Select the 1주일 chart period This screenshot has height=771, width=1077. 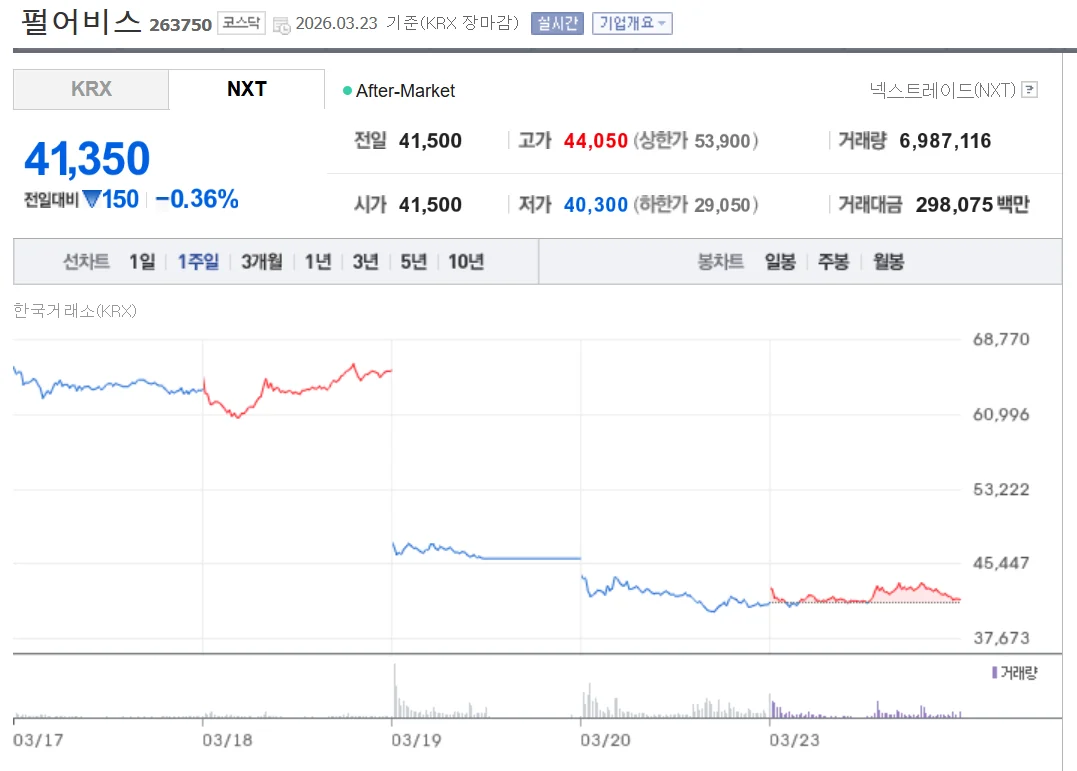[x=198, y=262]
